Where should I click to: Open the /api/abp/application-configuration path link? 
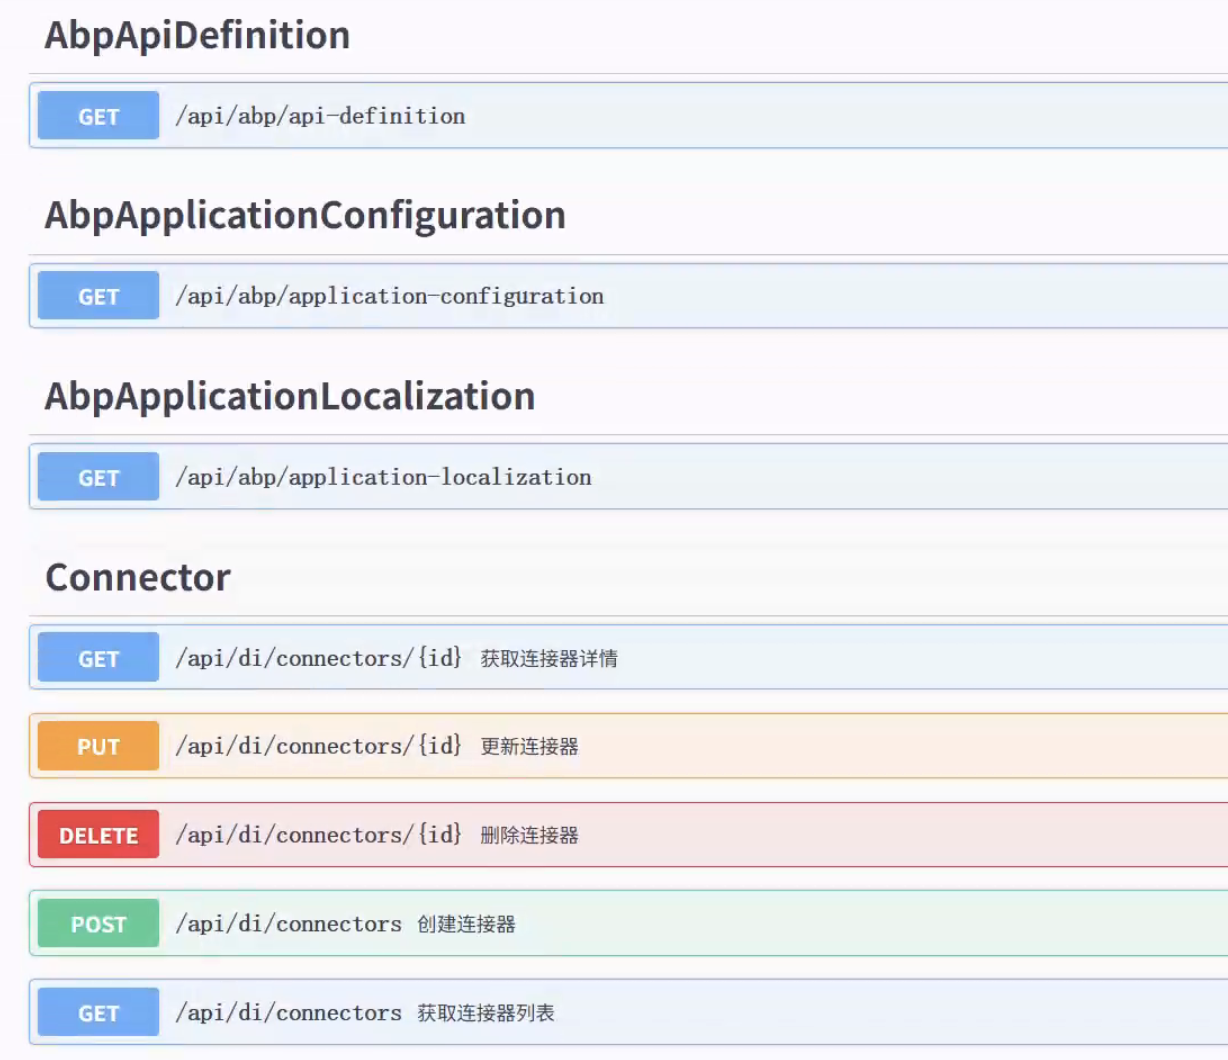[x=389, y=296]
